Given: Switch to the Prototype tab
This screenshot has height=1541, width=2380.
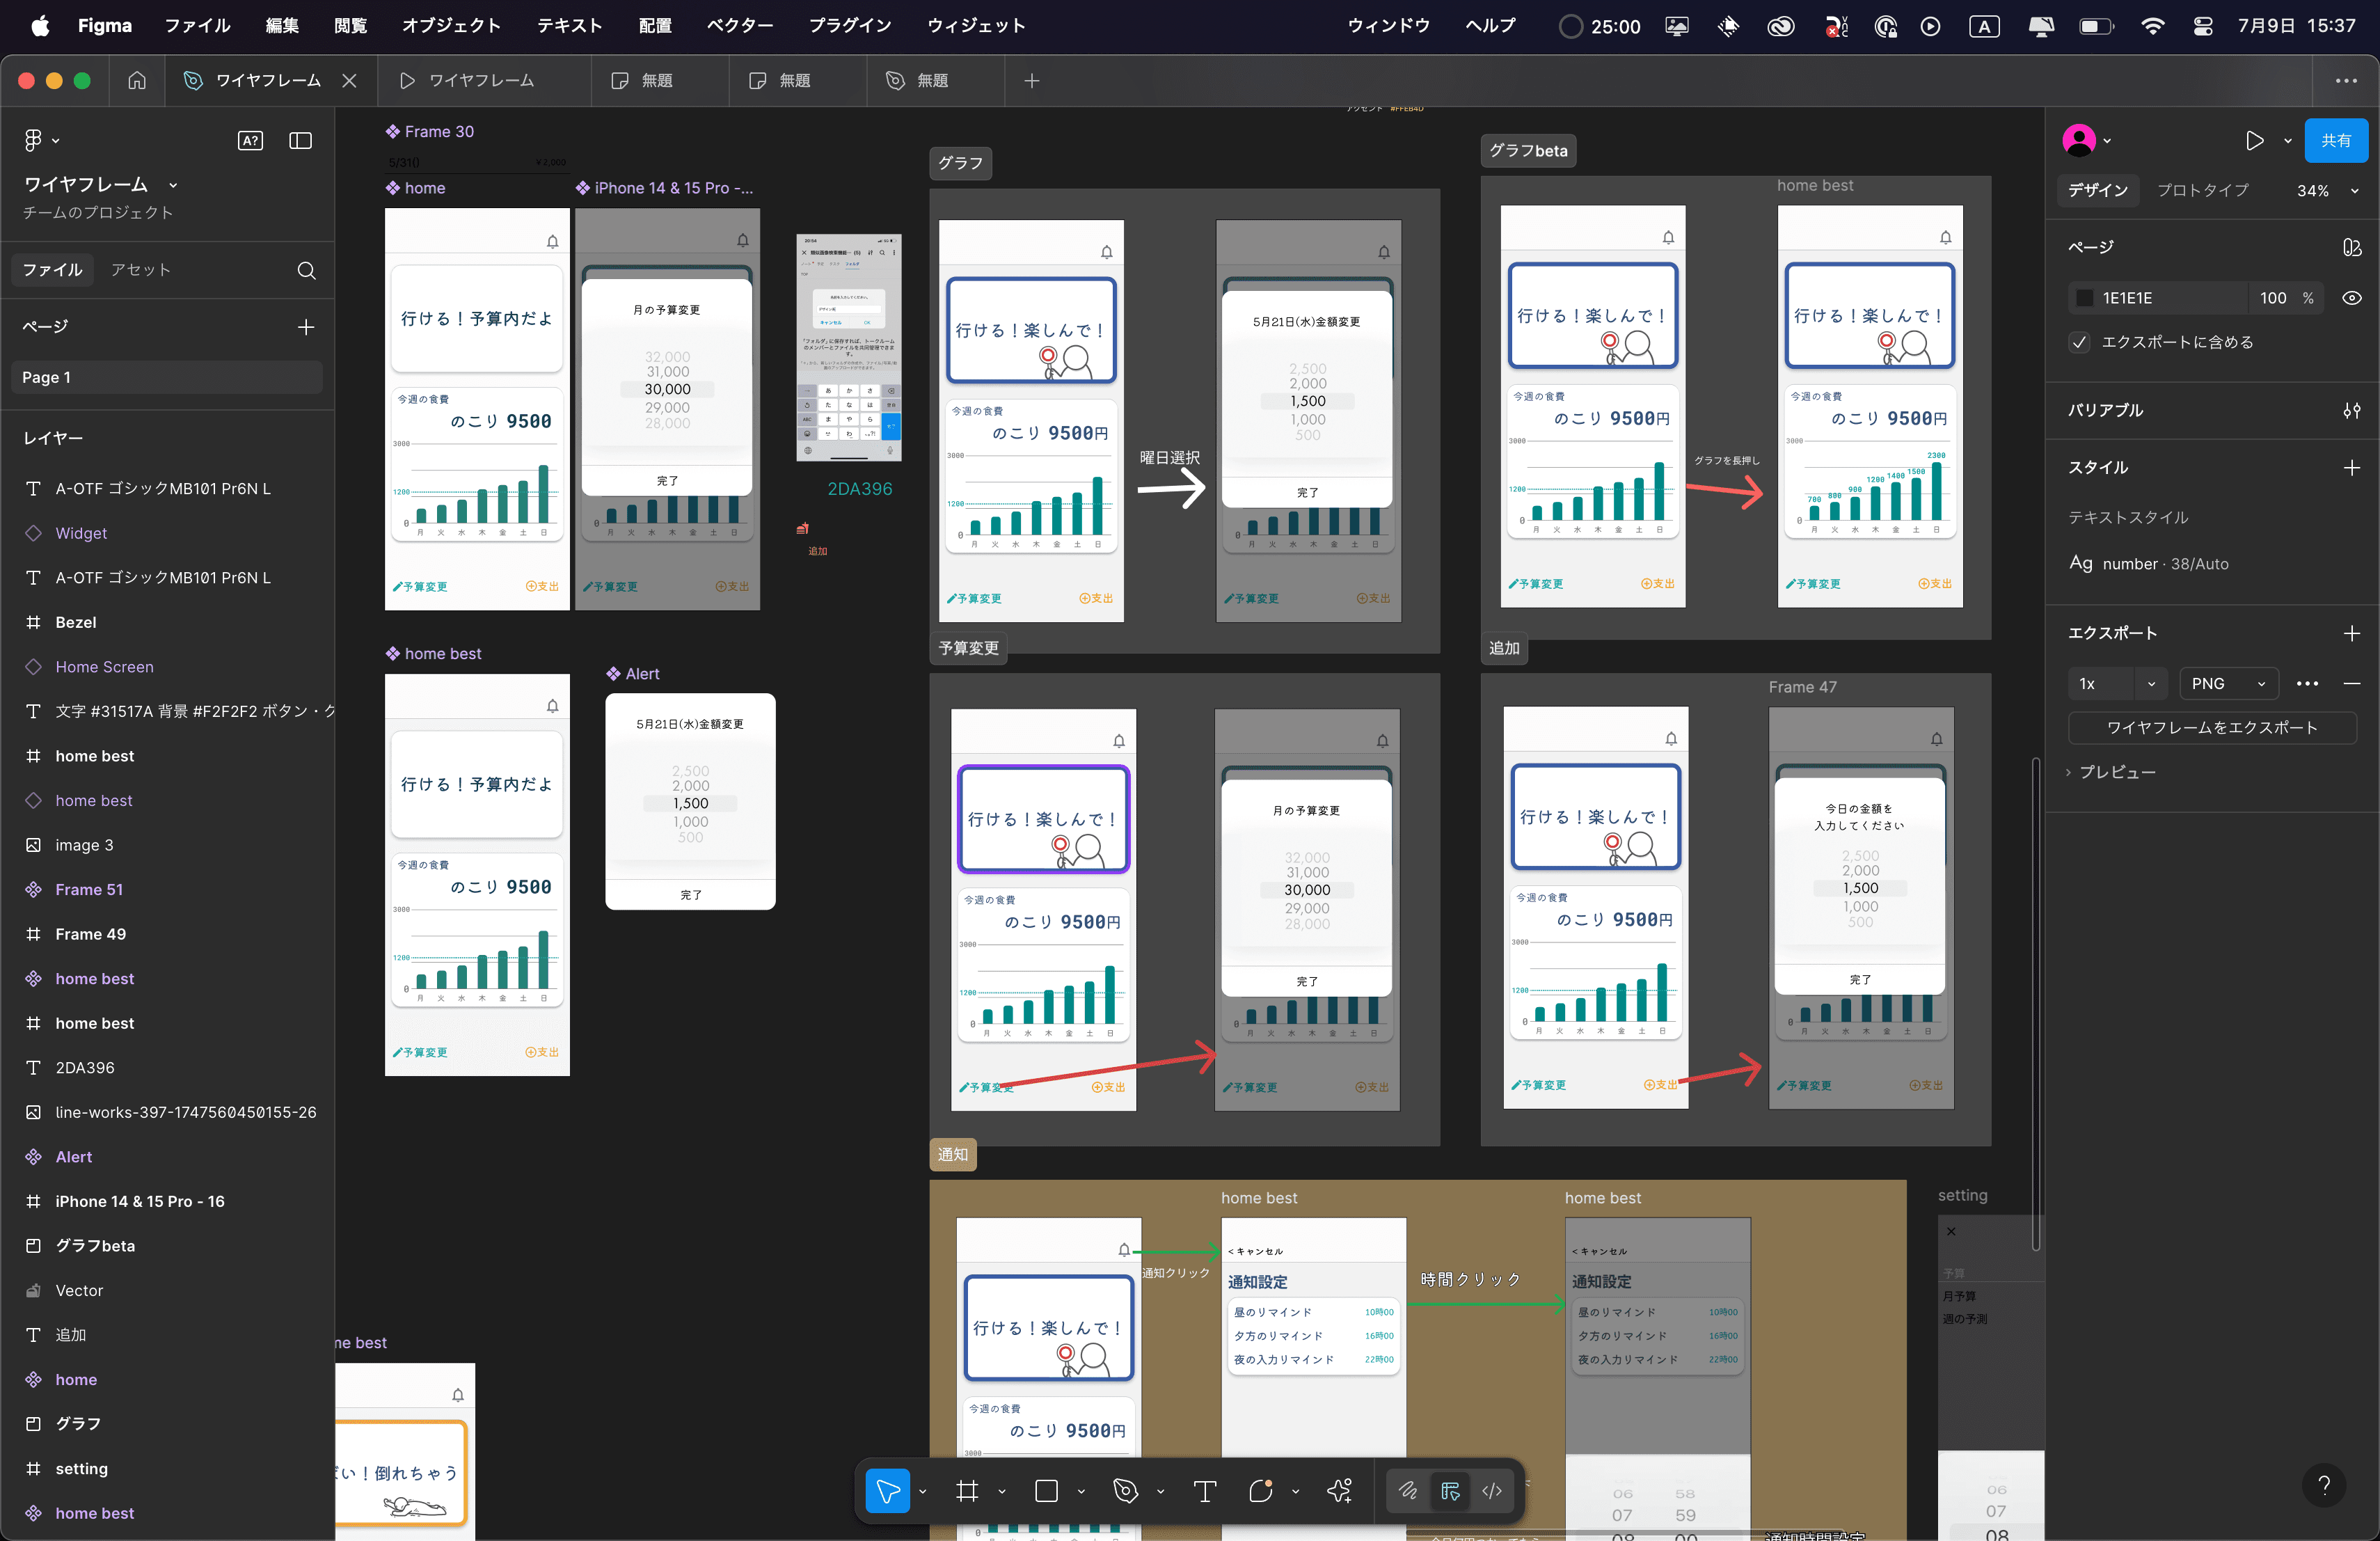Looking at the screenshot, I should click(x=2202, y=190).
